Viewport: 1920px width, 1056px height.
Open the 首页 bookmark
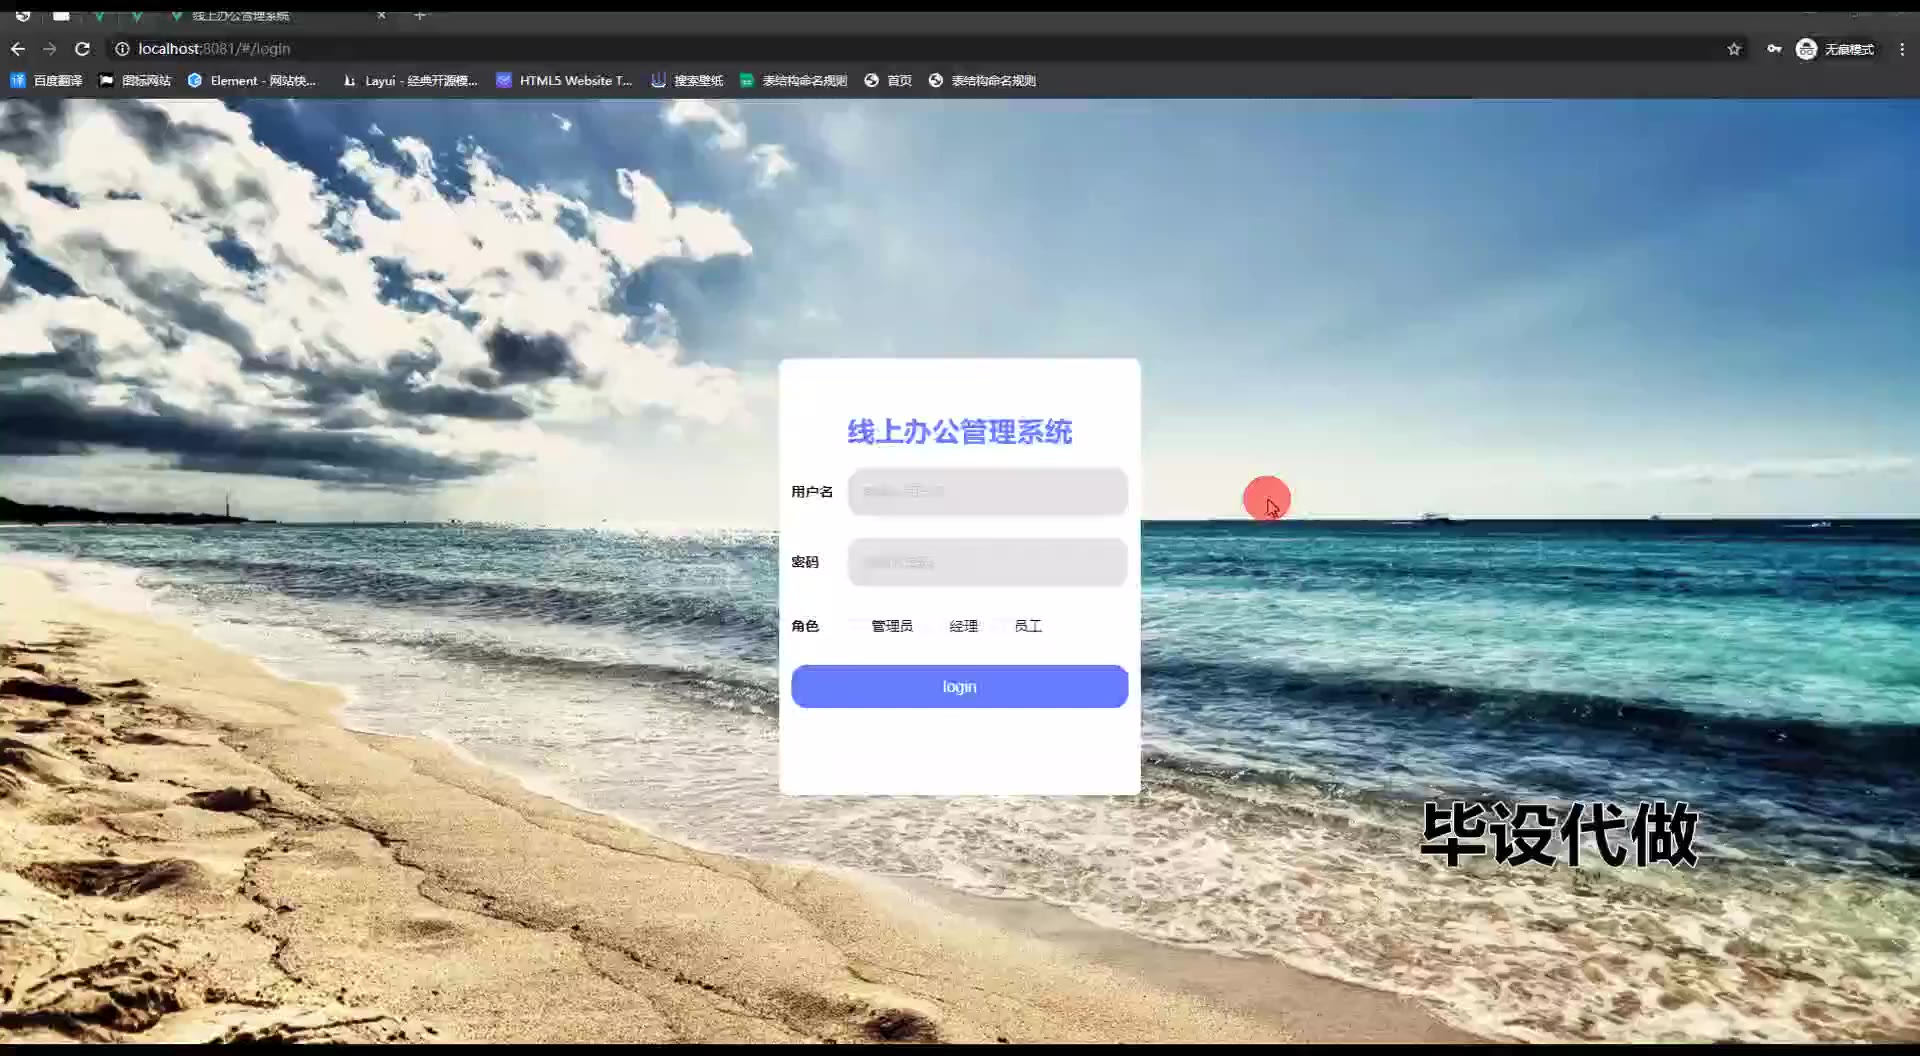(x=888, y=81)
